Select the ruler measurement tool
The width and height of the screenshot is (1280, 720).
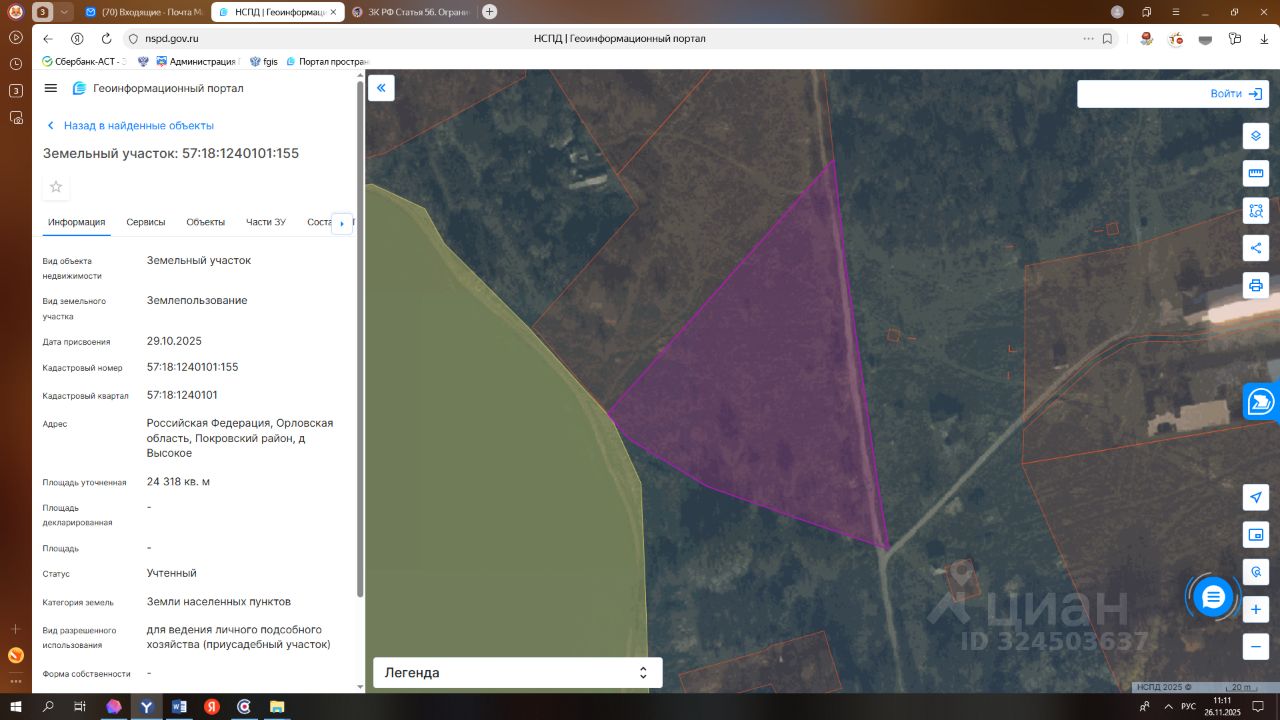(1256, 173)
